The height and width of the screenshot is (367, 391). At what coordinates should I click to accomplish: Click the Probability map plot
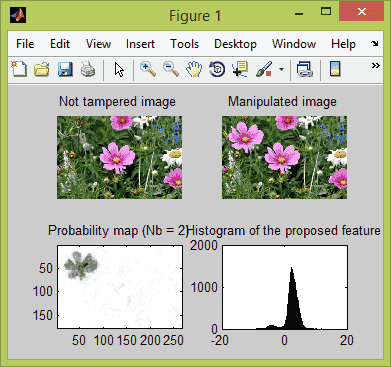(x=120, y=287)
